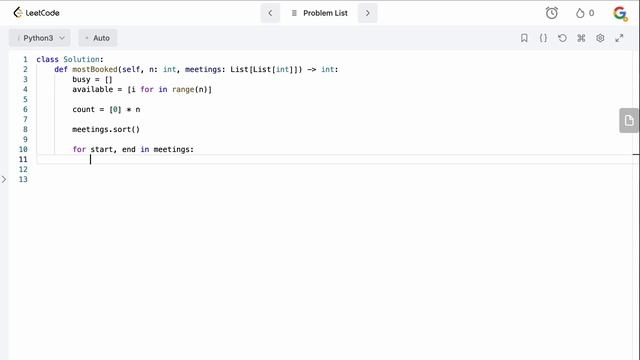
Task: Expand editor to fullscreen
Action: (619, 38)
